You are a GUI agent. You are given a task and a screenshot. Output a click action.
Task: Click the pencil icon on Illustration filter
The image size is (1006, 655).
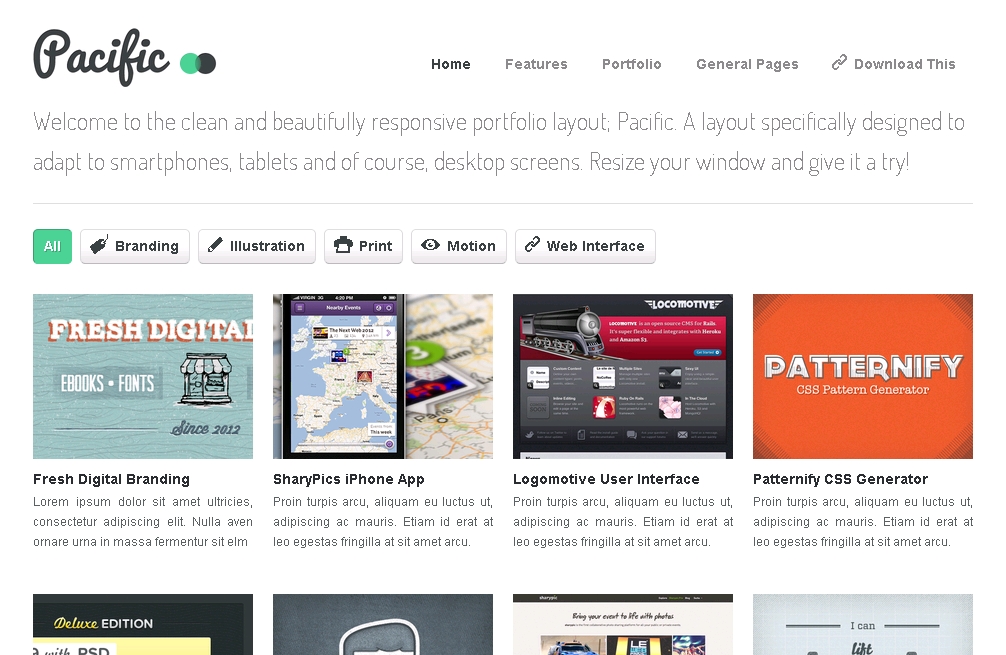(x=215, y=245)
